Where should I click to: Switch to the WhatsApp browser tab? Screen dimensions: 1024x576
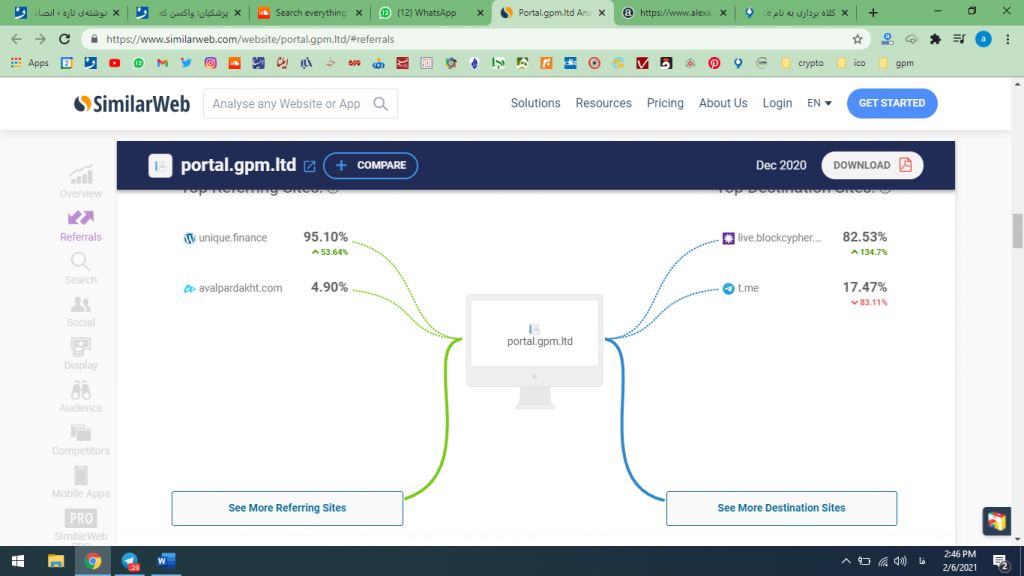pos(430,13)
